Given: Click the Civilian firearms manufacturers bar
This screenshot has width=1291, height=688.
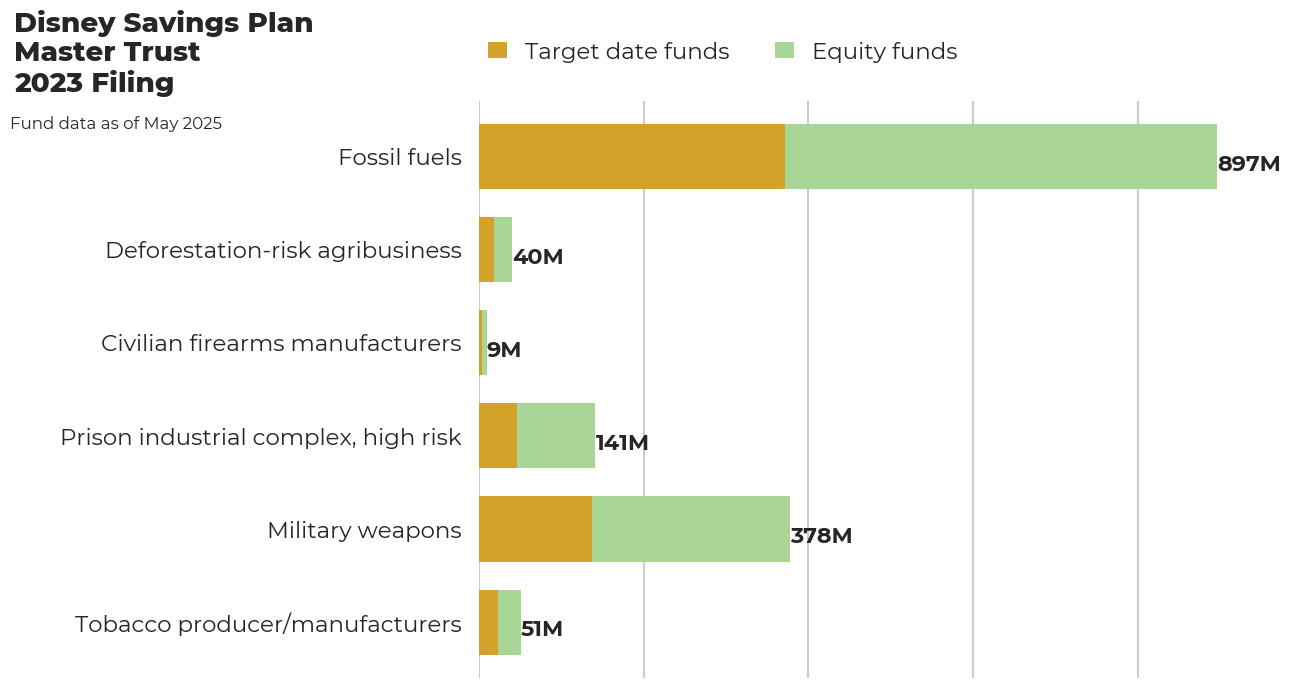Looking at the screenshot, I should tap(483, 343).
